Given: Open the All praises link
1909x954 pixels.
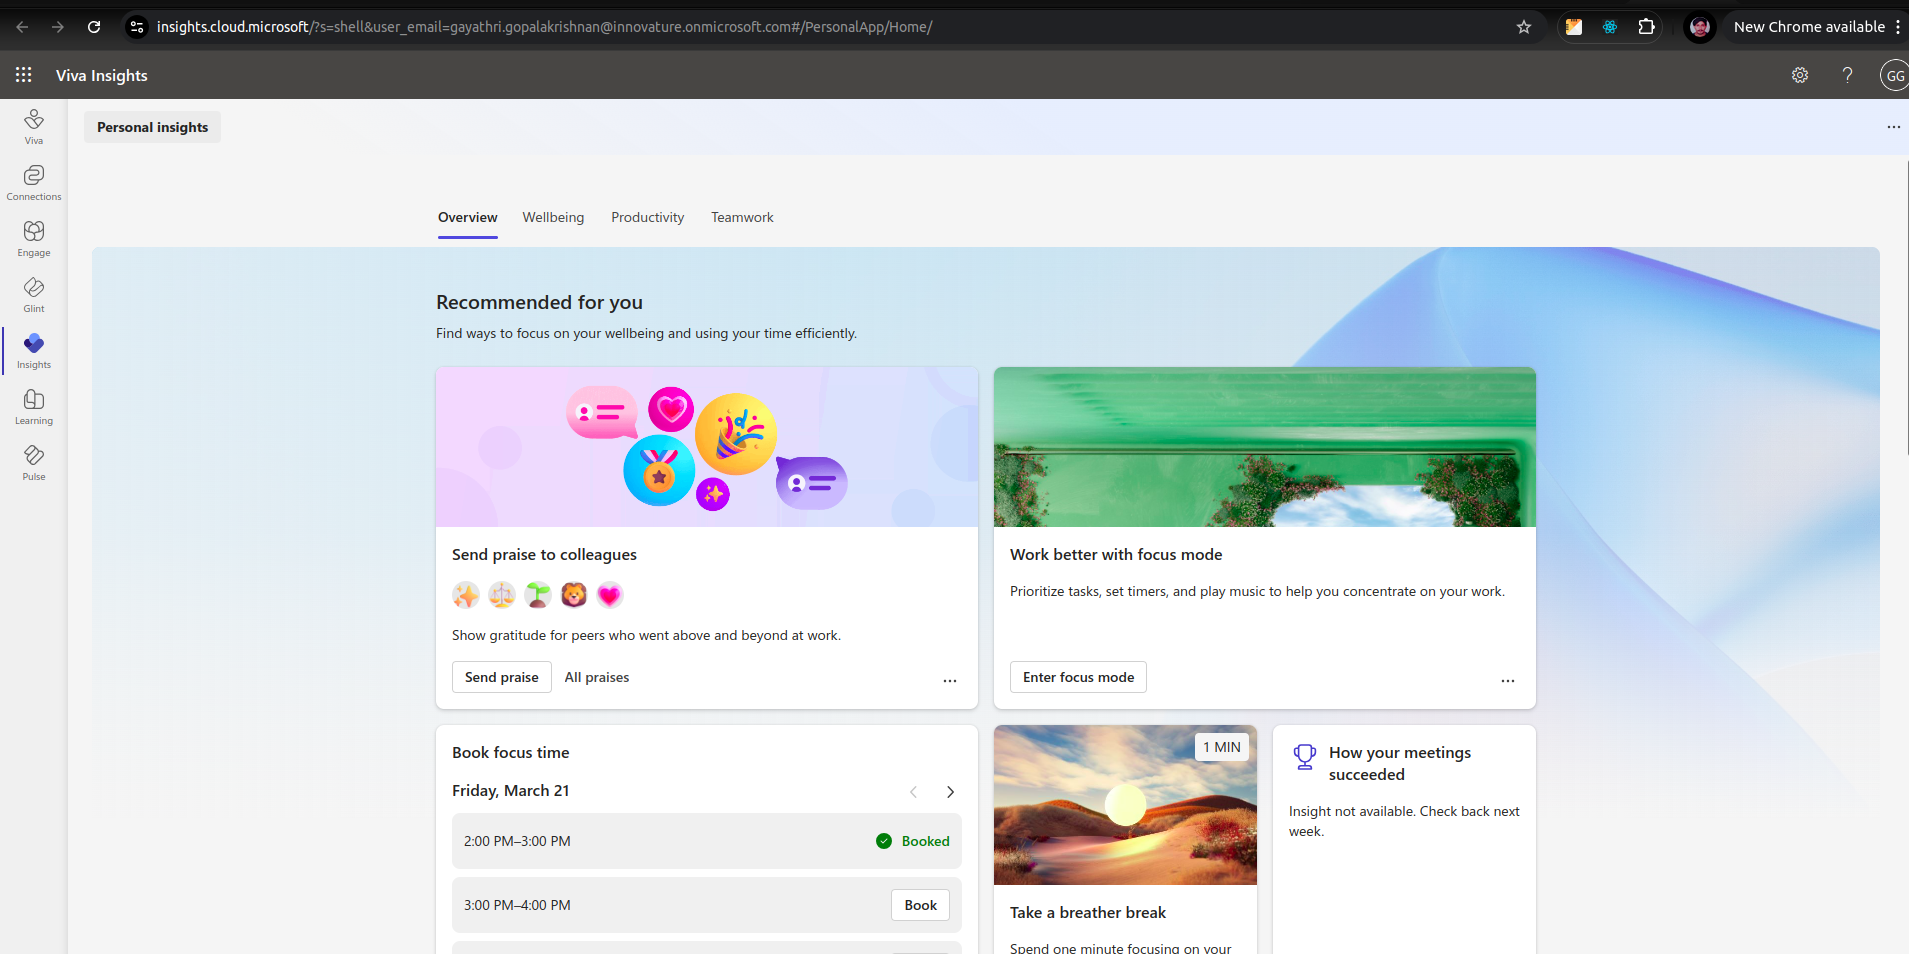Looking at the screenshot, I should tap(597, 677).
